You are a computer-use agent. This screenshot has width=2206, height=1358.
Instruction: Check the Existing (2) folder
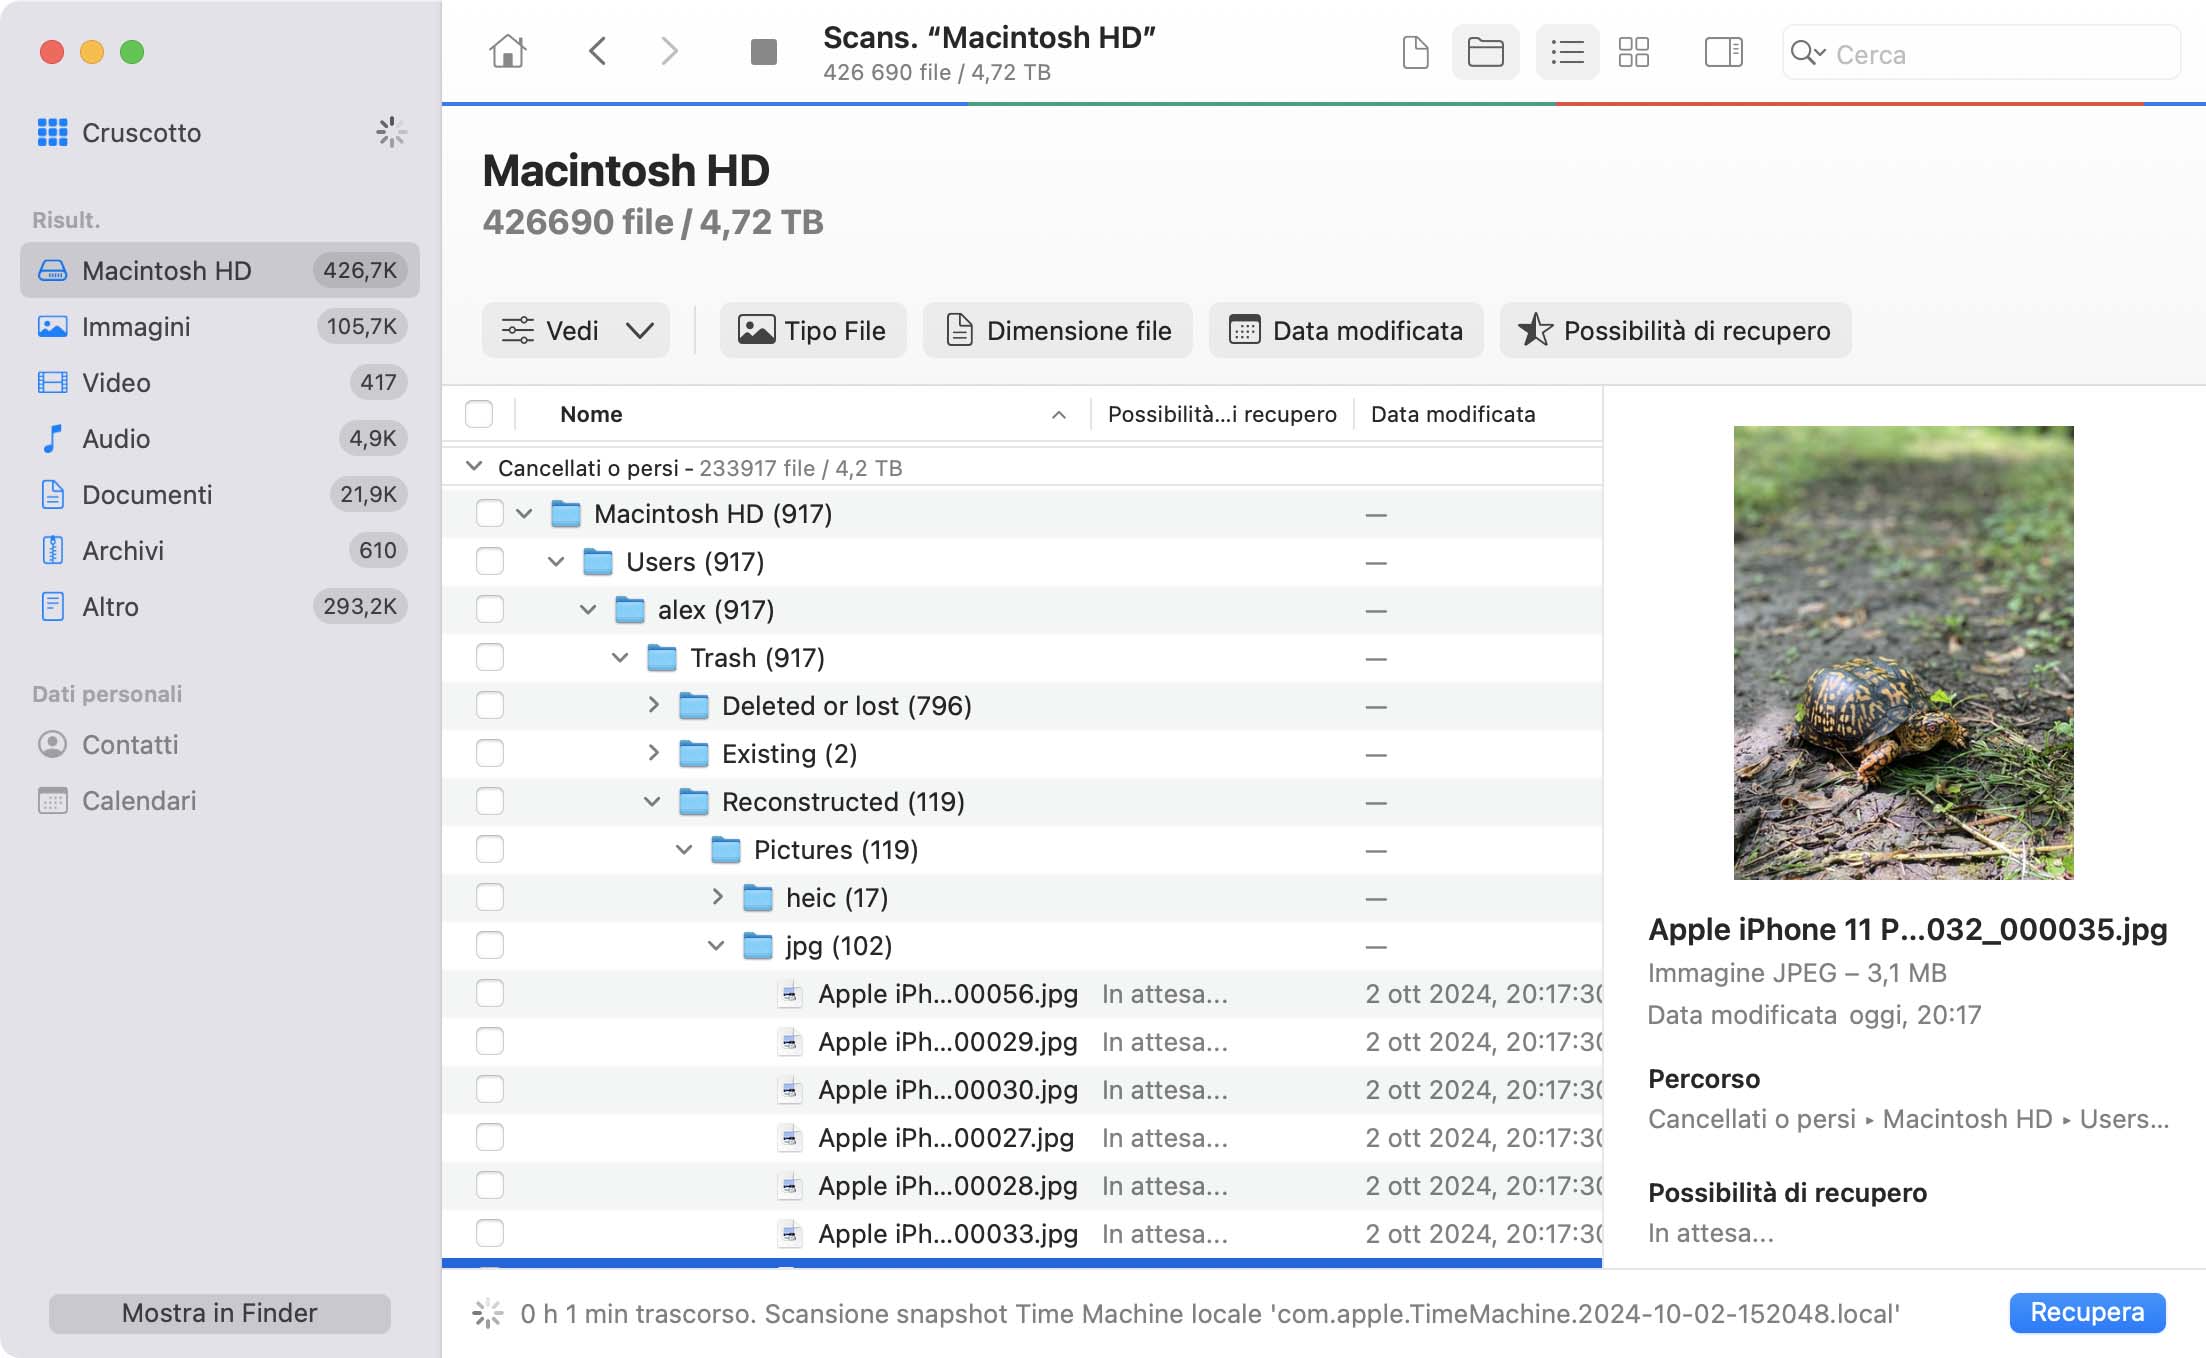tap(490, 754)
